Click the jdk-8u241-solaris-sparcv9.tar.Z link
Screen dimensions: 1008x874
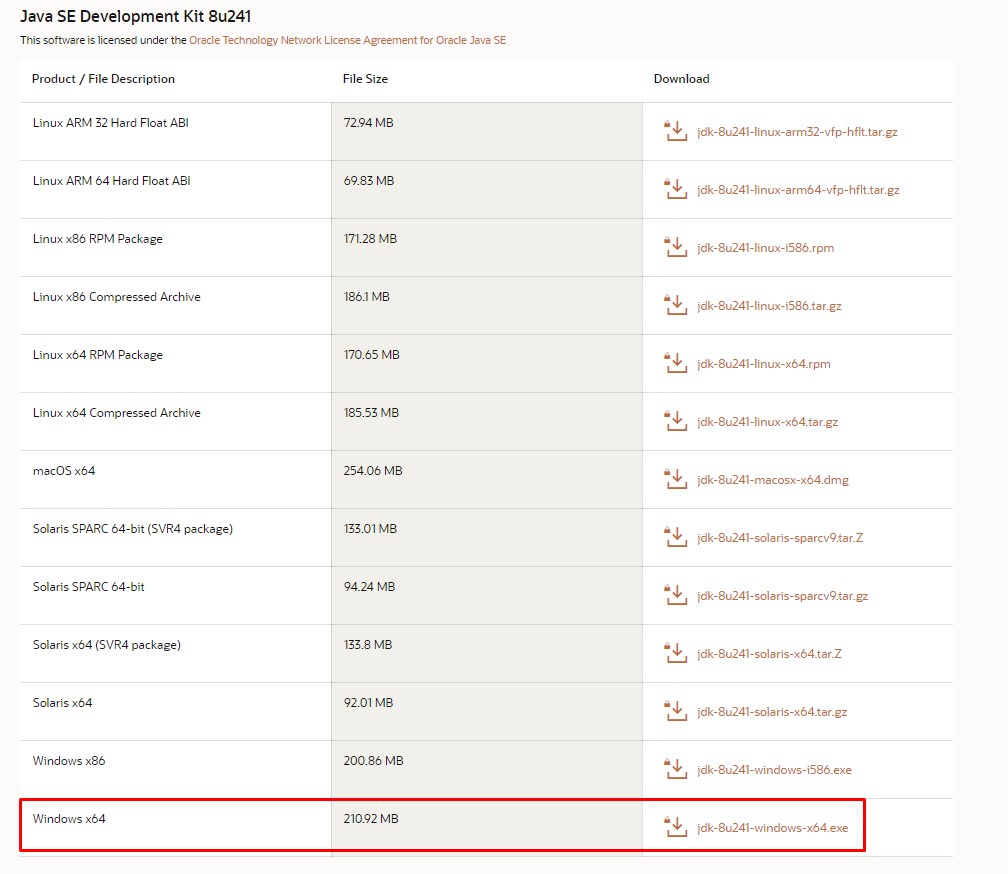780,538
